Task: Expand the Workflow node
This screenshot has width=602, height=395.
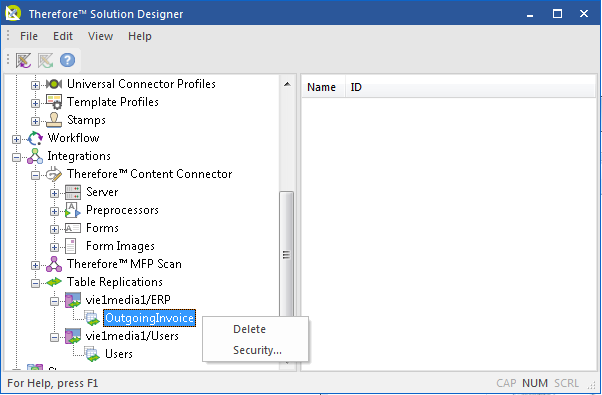Action: point(16,139)
